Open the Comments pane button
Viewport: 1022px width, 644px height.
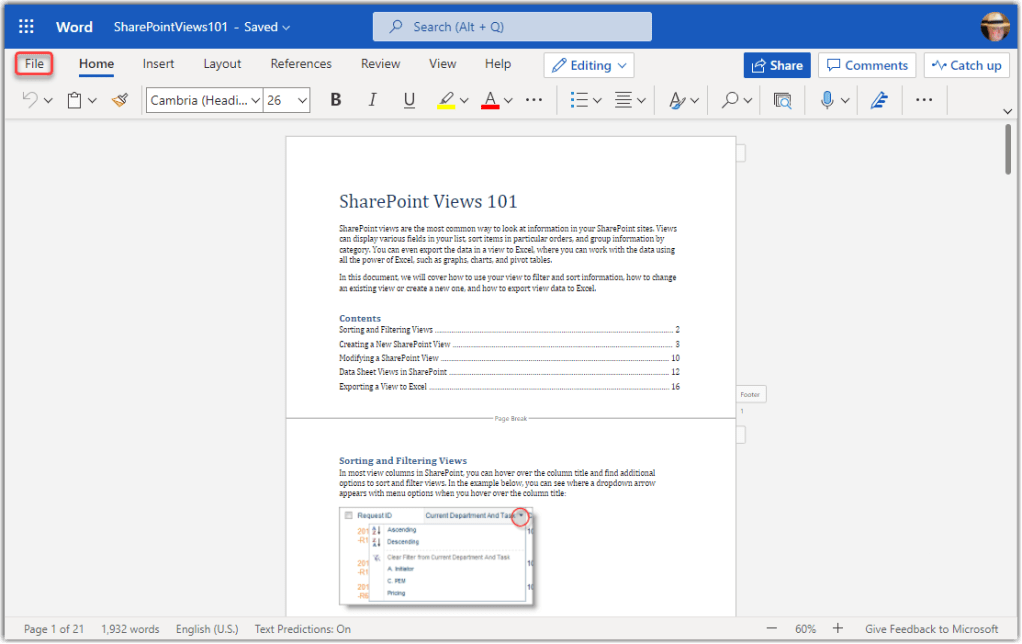(x=866, y=65)
